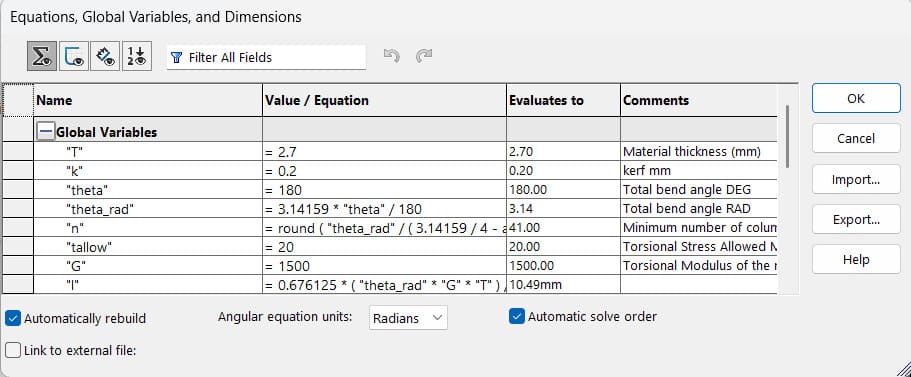Click the Evaluates to column header
The image size is (911, 377).
pos(563,100)
